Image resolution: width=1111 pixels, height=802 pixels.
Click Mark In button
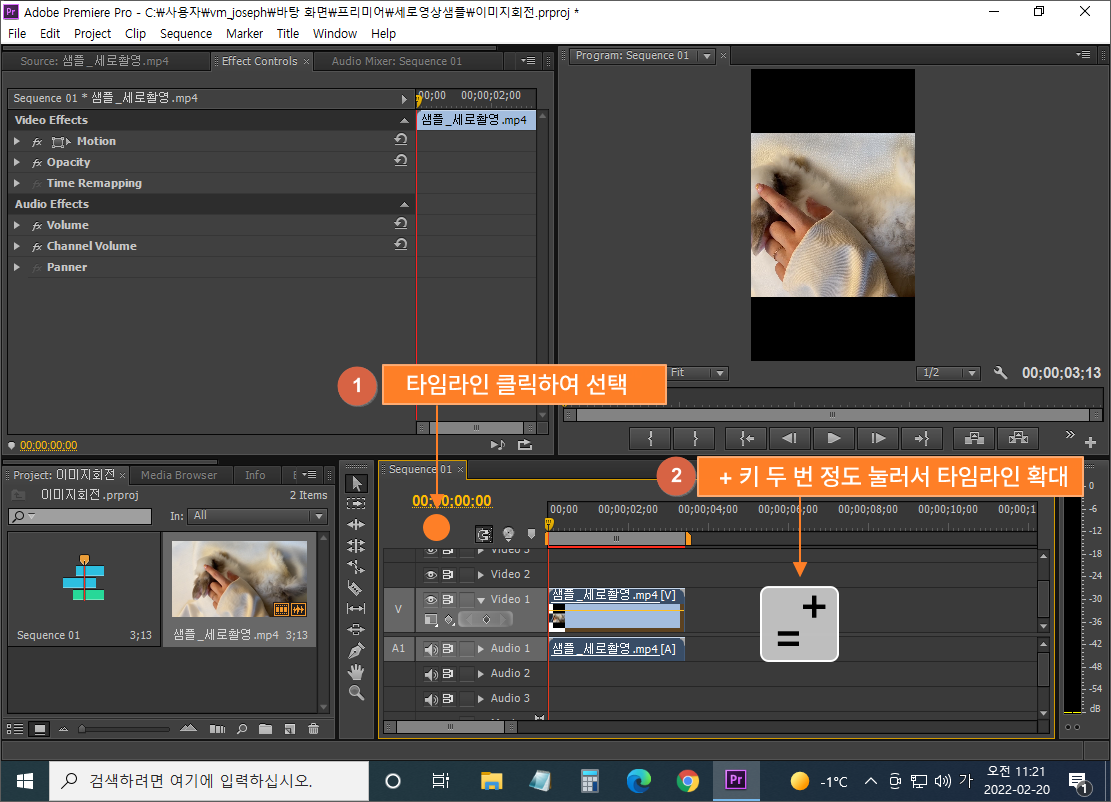pyautogui.click(x=650, y=439)
